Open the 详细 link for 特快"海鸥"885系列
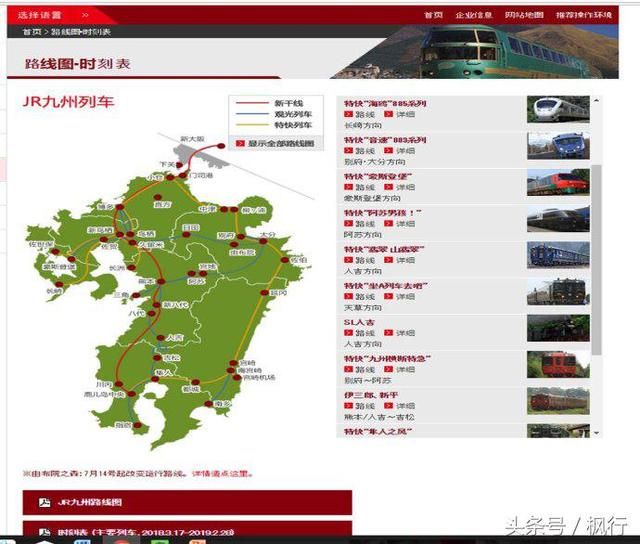 tap(400, 114)
